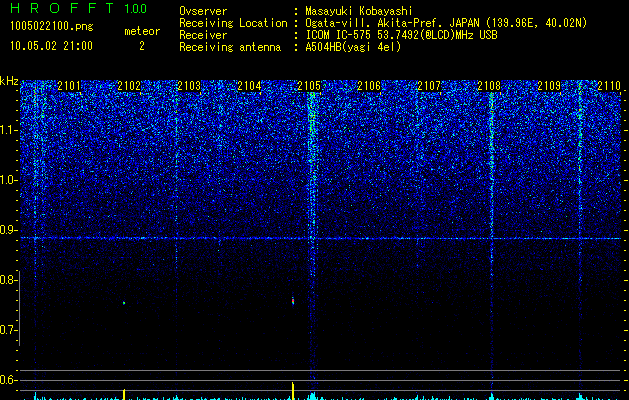Click the A504HB(yagi 4el) antenna text
629x400 pixels.
coord(353,47)
